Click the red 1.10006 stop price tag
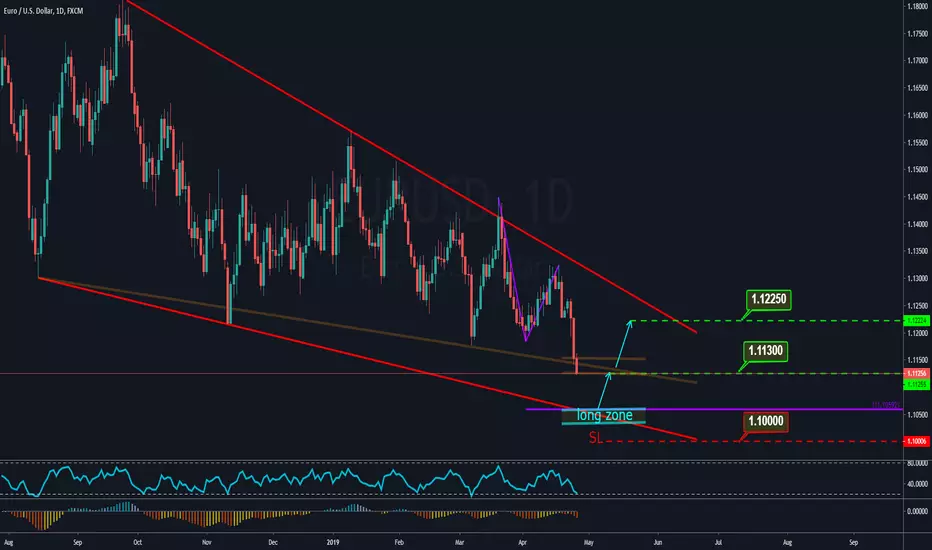932x550 pixels. point(916,441)
